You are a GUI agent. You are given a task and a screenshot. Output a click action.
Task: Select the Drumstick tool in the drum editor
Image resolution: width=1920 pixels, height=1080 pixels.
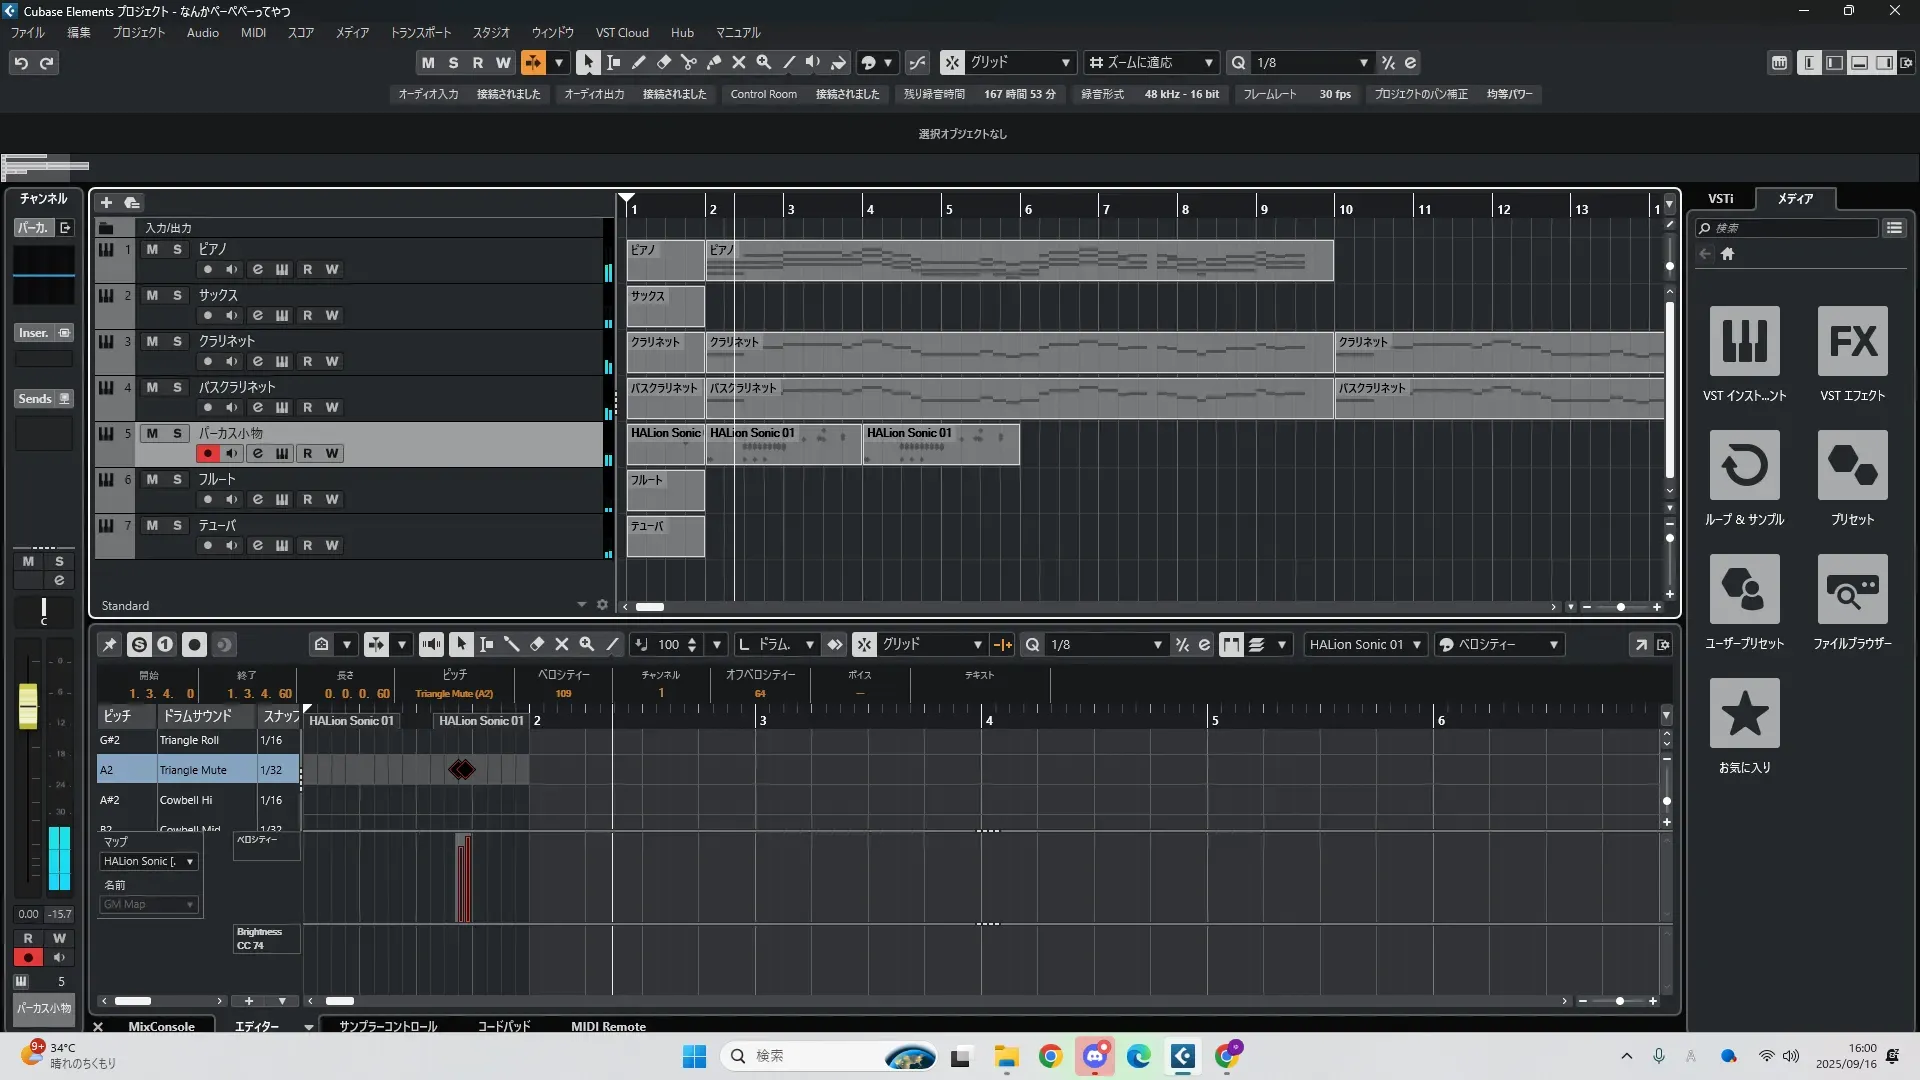pos(511,645)
